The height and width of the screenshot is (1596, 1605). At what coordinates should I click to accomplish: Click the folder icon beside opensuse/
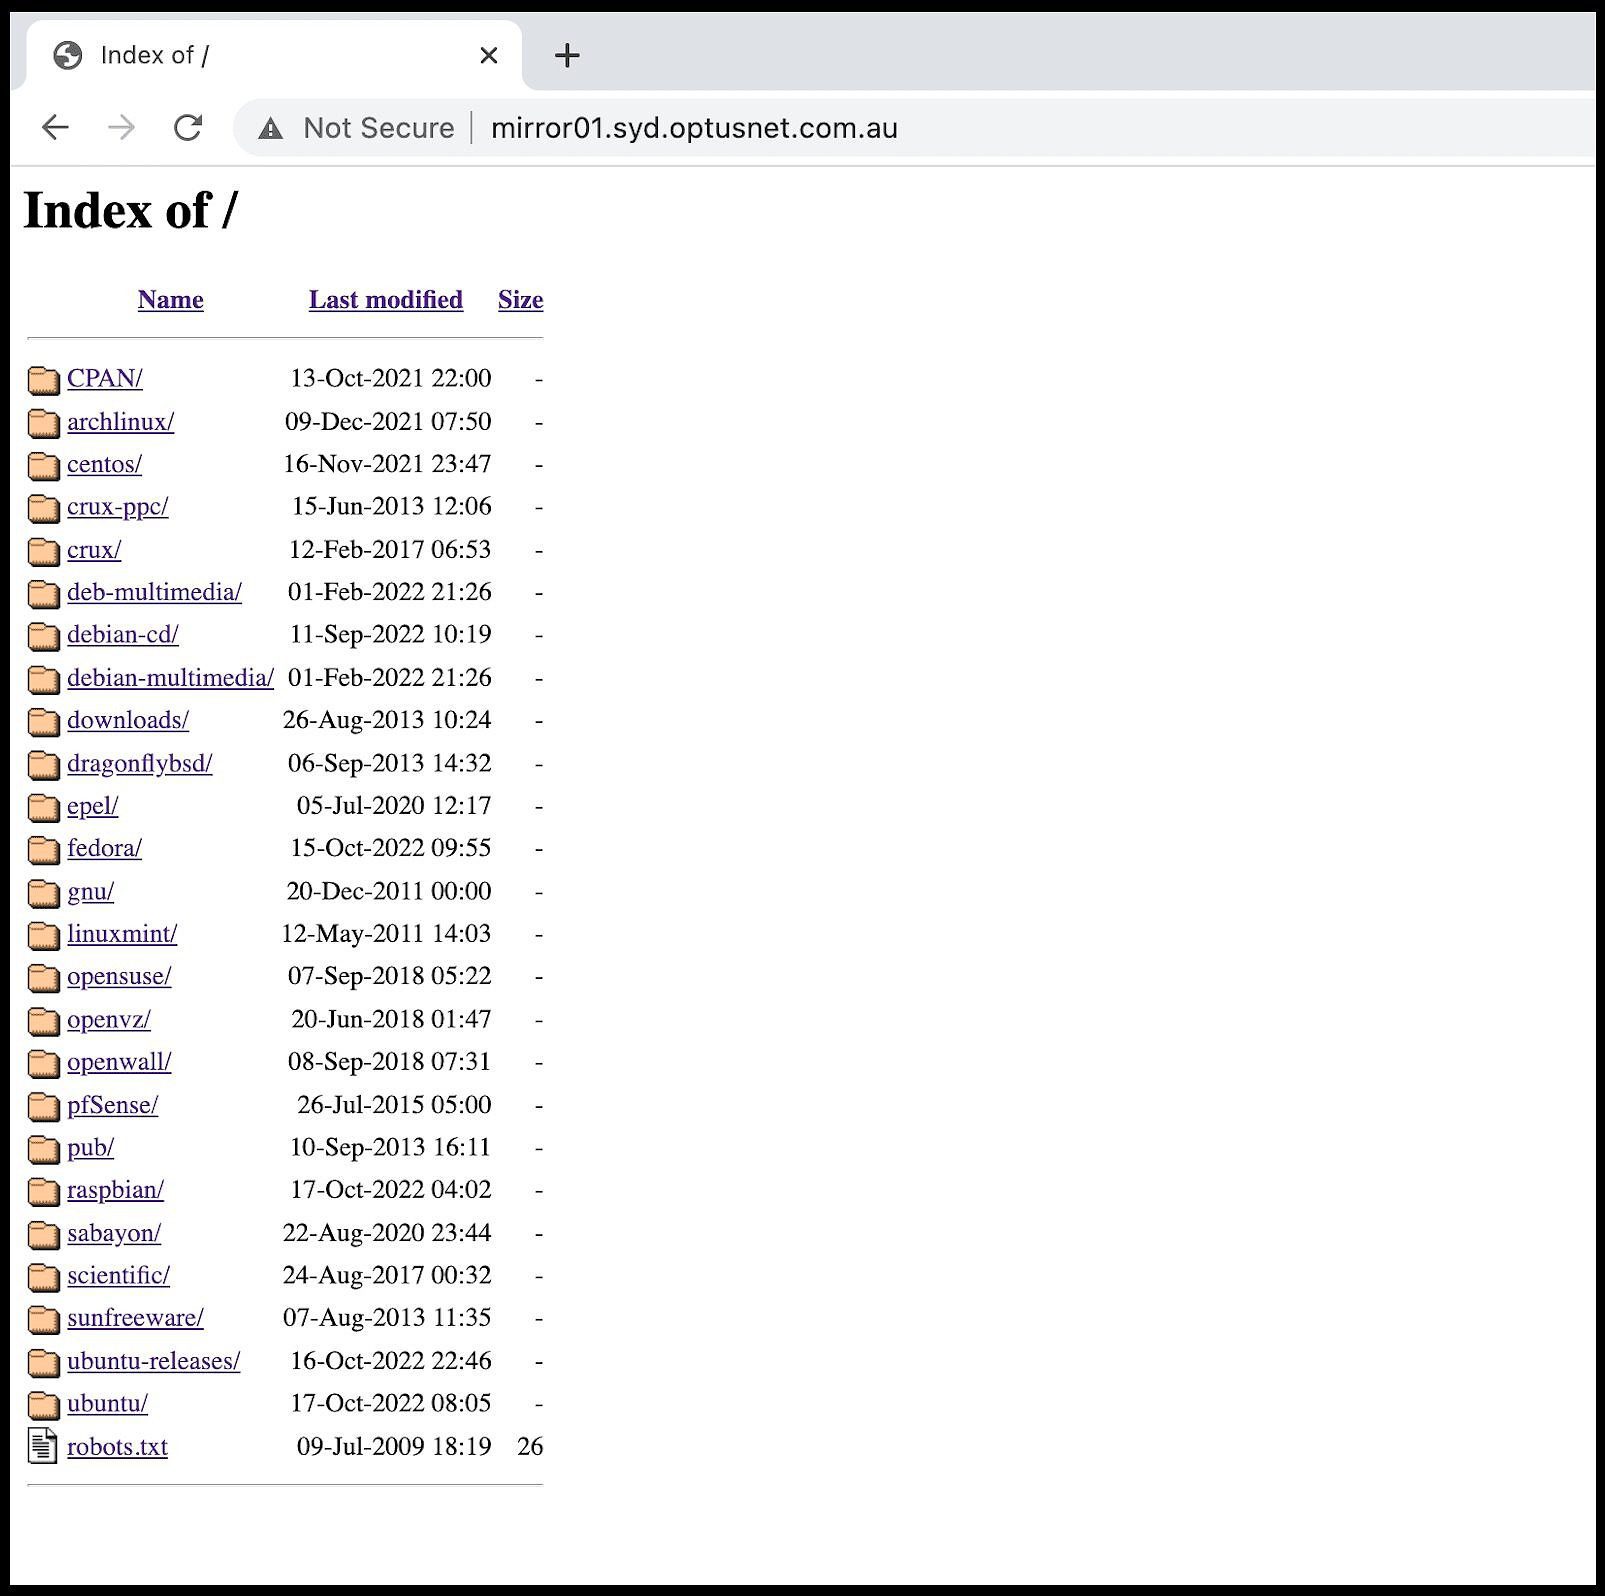click(x=44, y=978)
